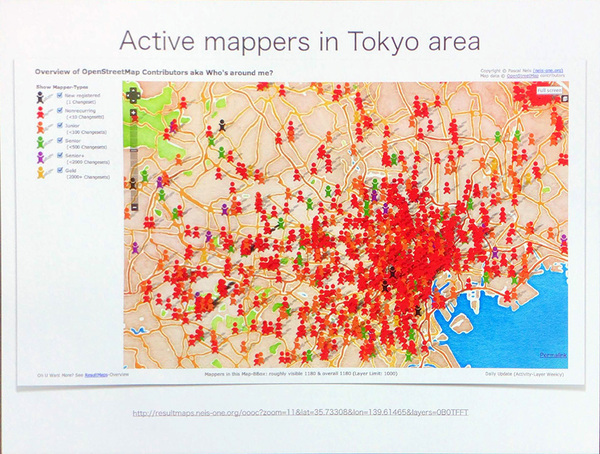Click the red Nonrecurring mapper legend icon
The width and height of the screenshot is (600, 454).
[42, 112]
